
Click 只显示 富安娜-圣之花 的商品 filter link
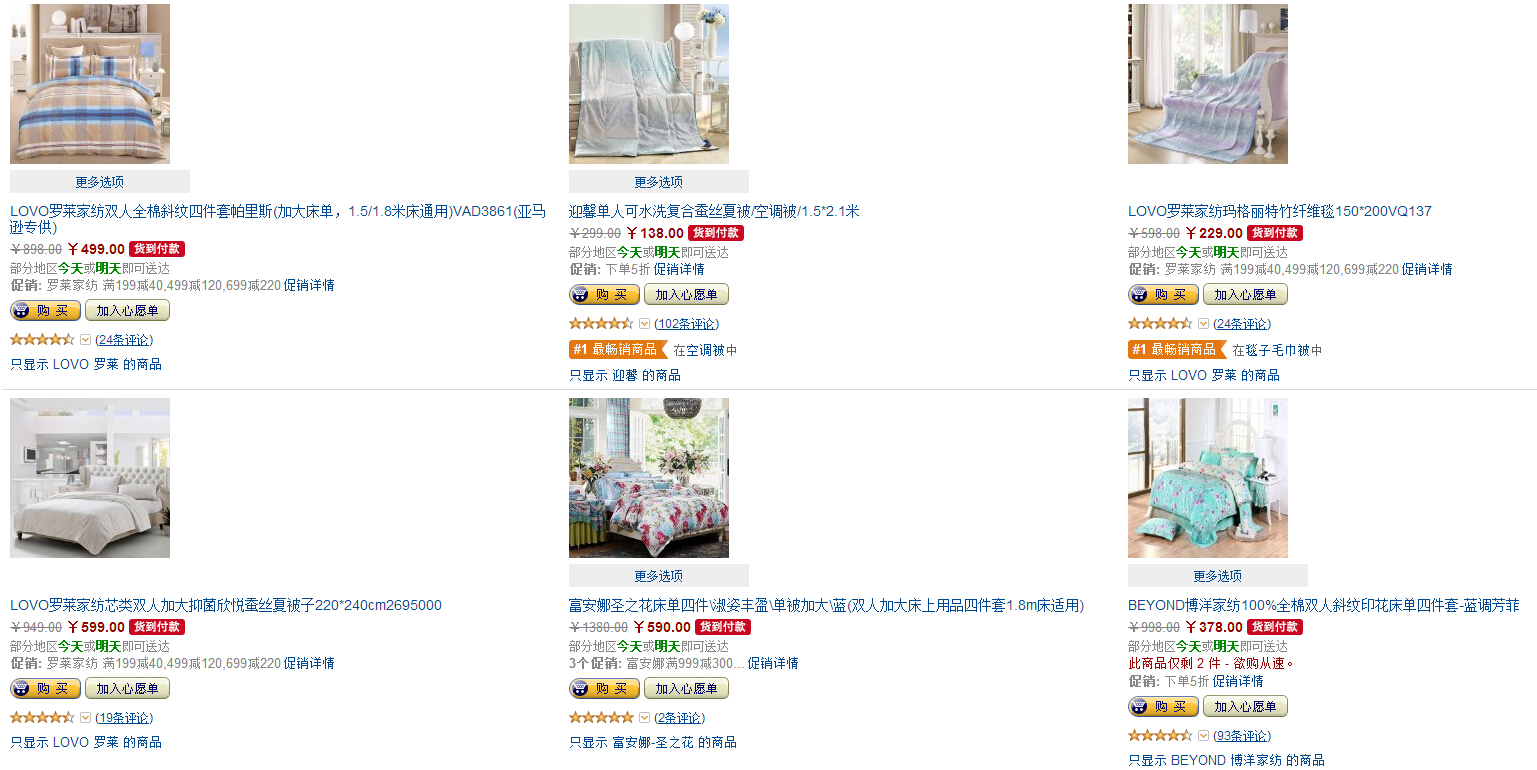(653, 742)
